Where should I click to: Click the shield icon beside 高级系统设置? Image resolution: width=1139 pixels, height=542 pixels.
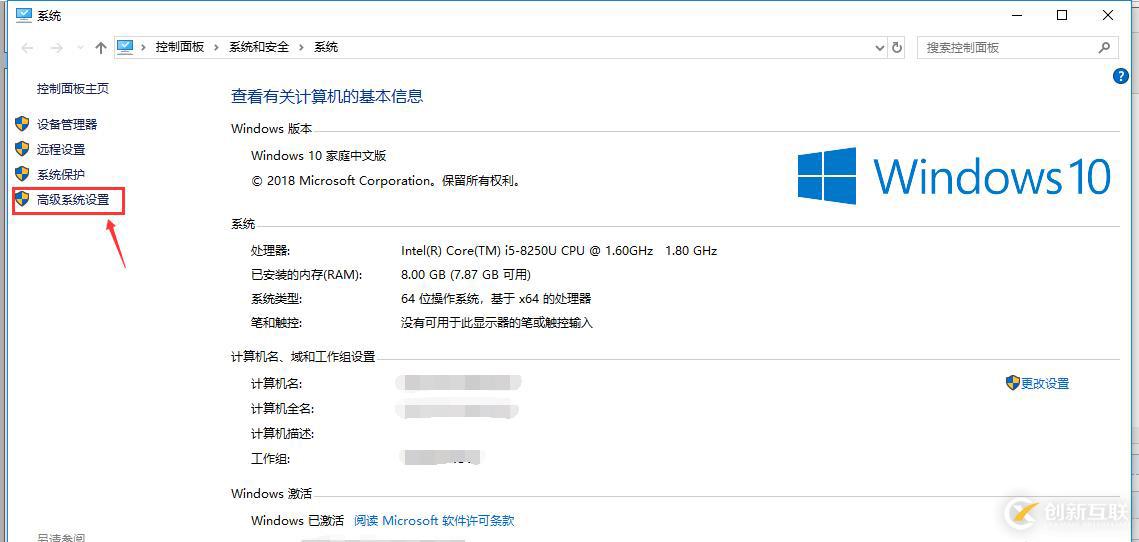(x=22, y=199)
